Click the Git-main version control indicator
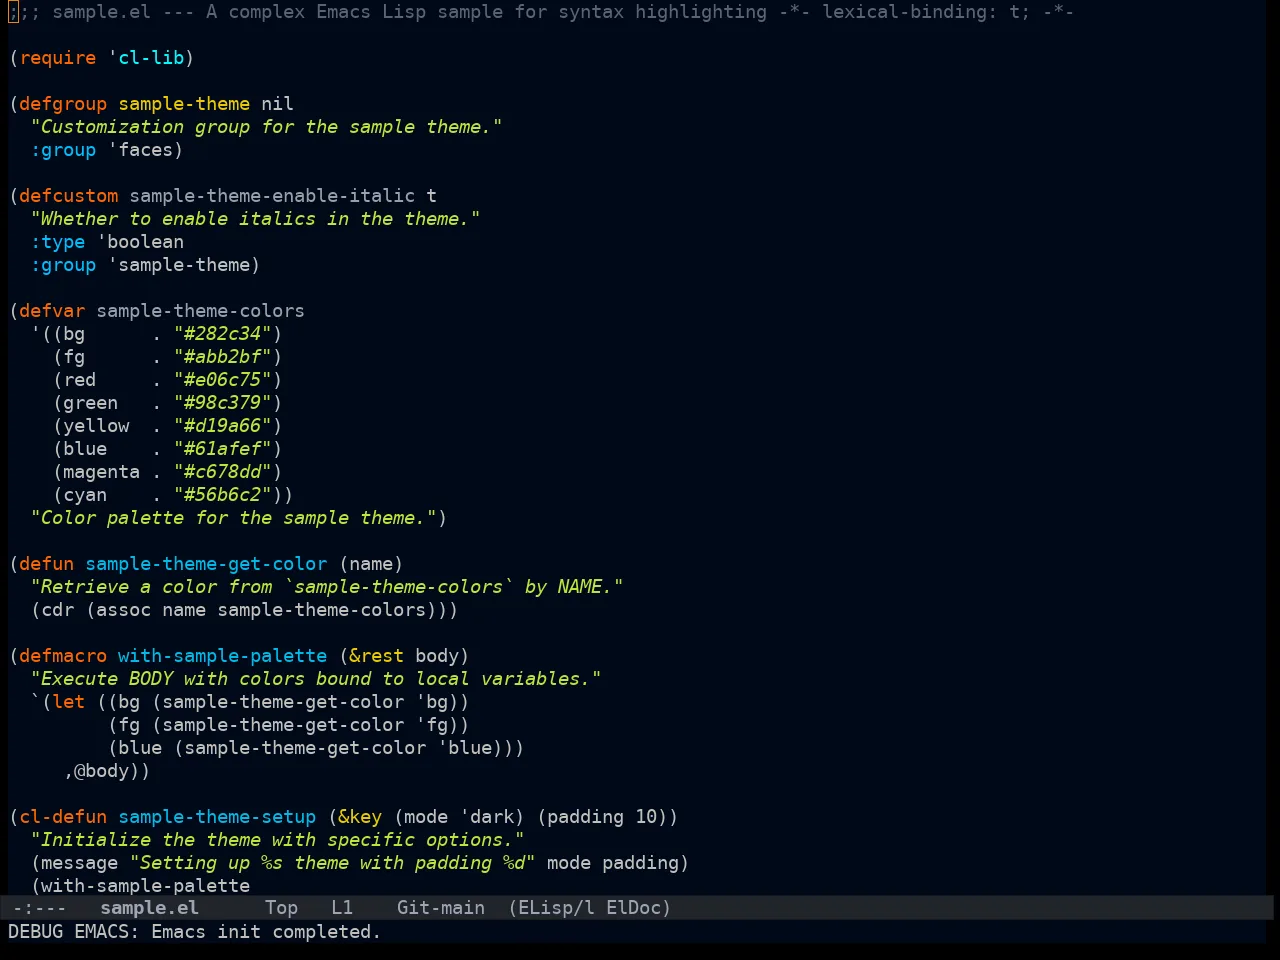The image size is (1280, 960). pyautogui.click(x=441, y=908)
